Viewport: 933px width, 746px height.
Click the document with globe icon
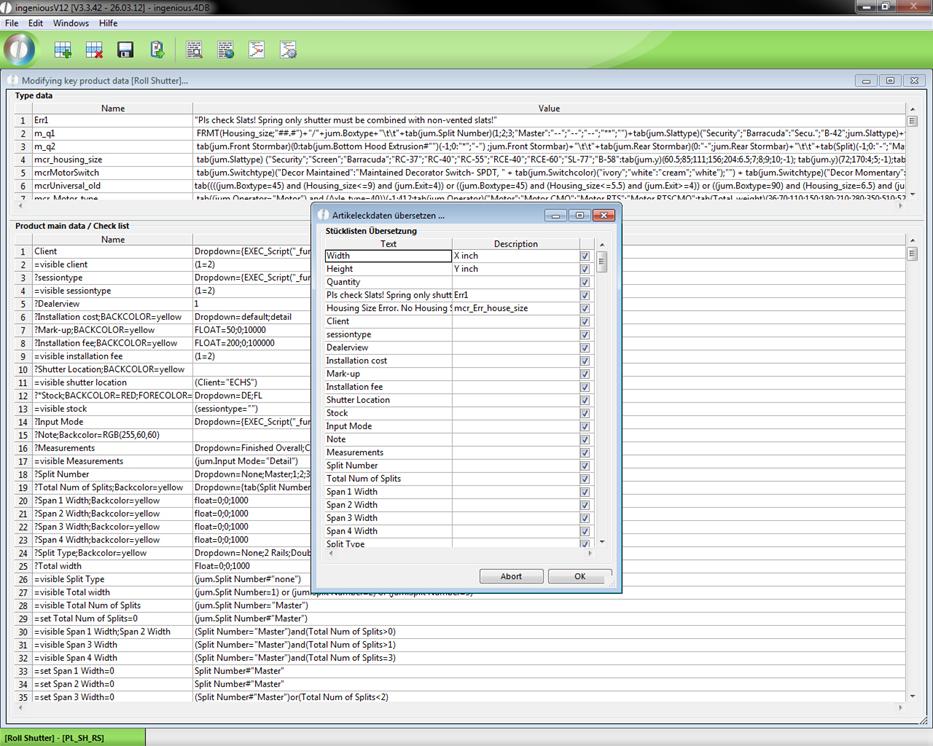point(226,49)
